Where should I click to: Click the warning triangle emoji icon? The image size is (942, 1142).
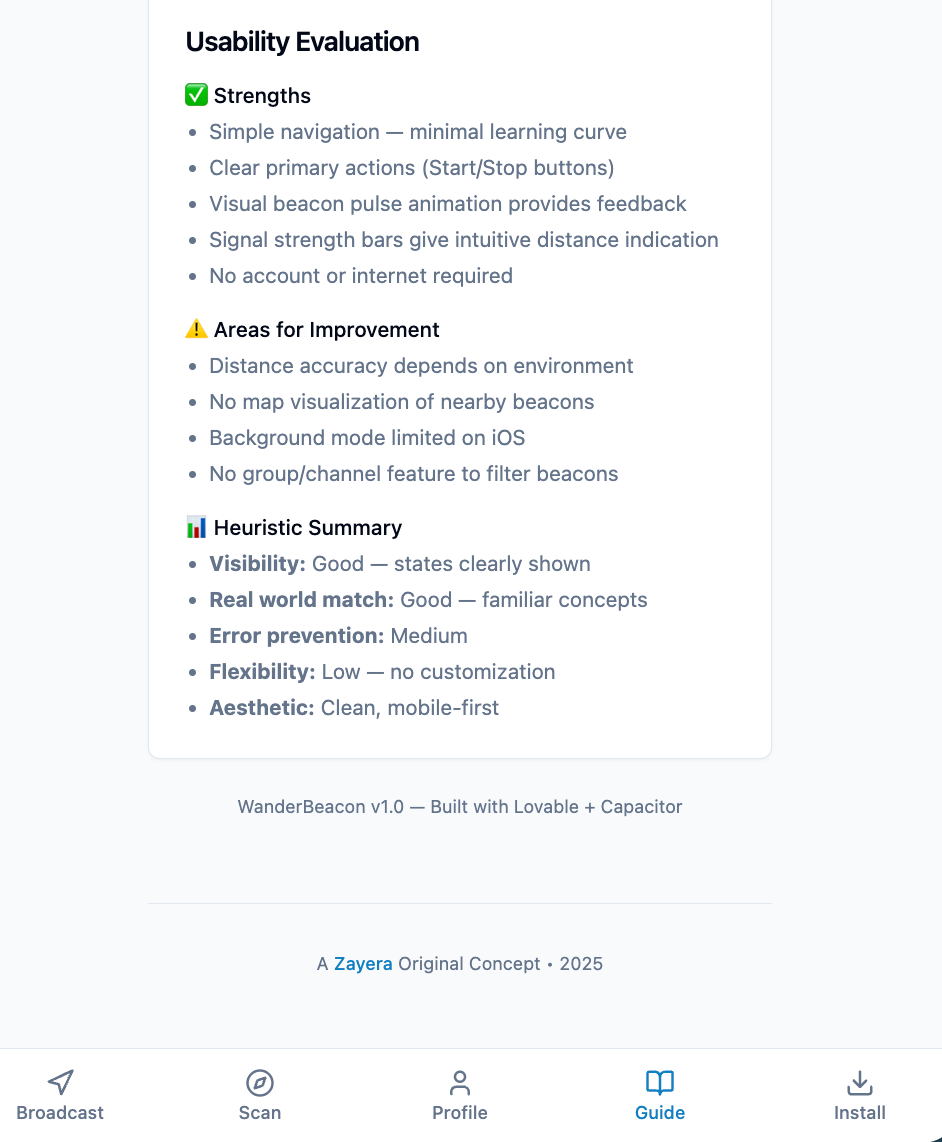pyautogui.click(x=196, y=329)
